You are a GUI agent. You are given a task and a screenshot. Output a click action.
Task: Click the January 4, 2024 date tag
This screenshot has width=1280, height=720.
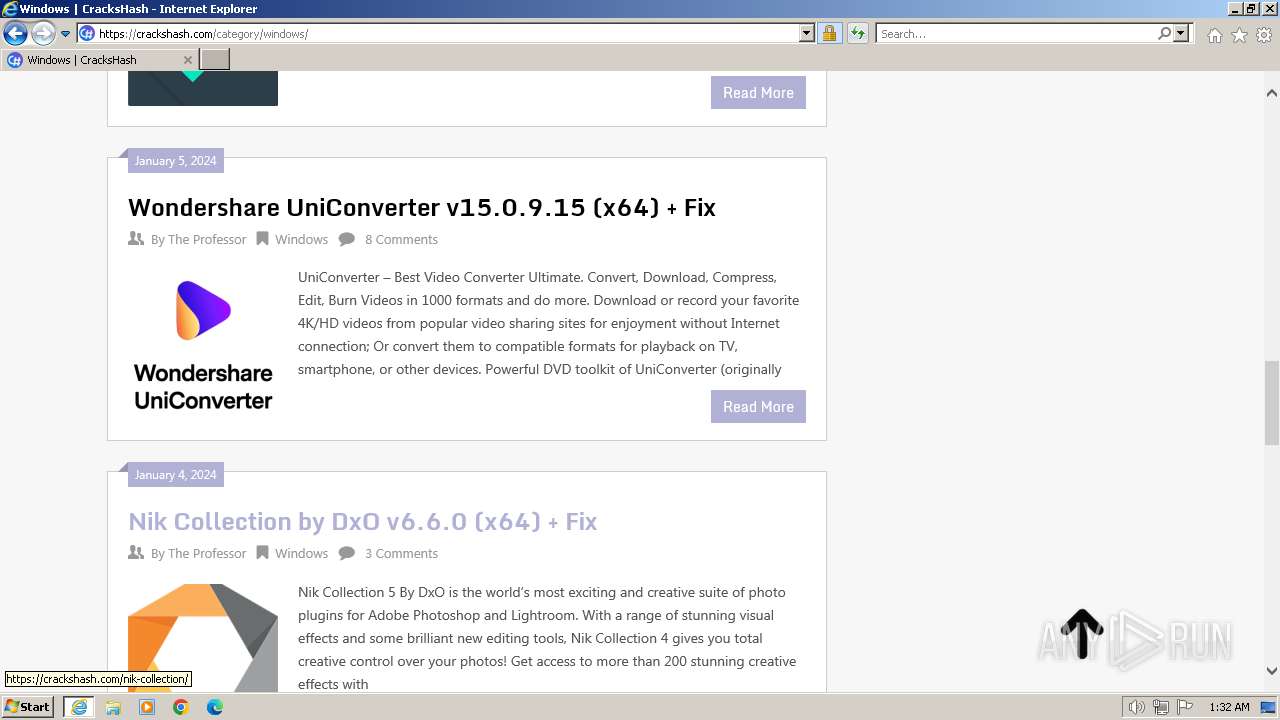[175, 475]
